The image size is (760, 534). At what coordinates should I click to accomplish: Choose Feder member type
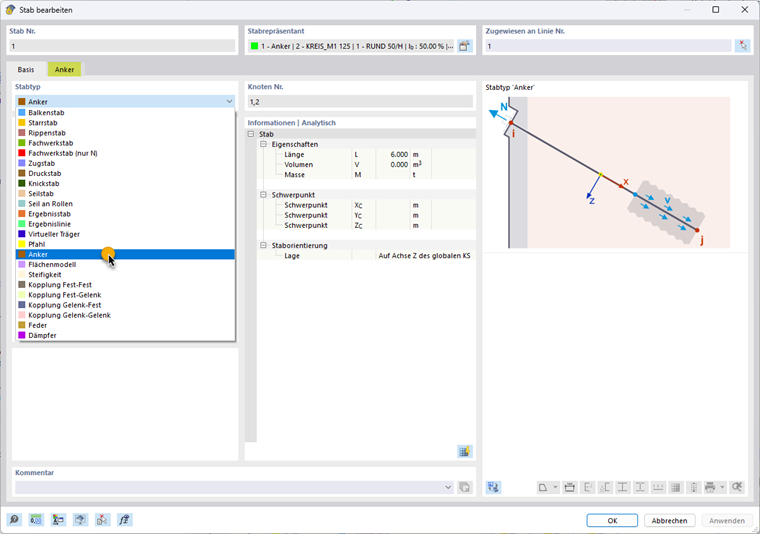pyautogui.click(x=126, y=325)
